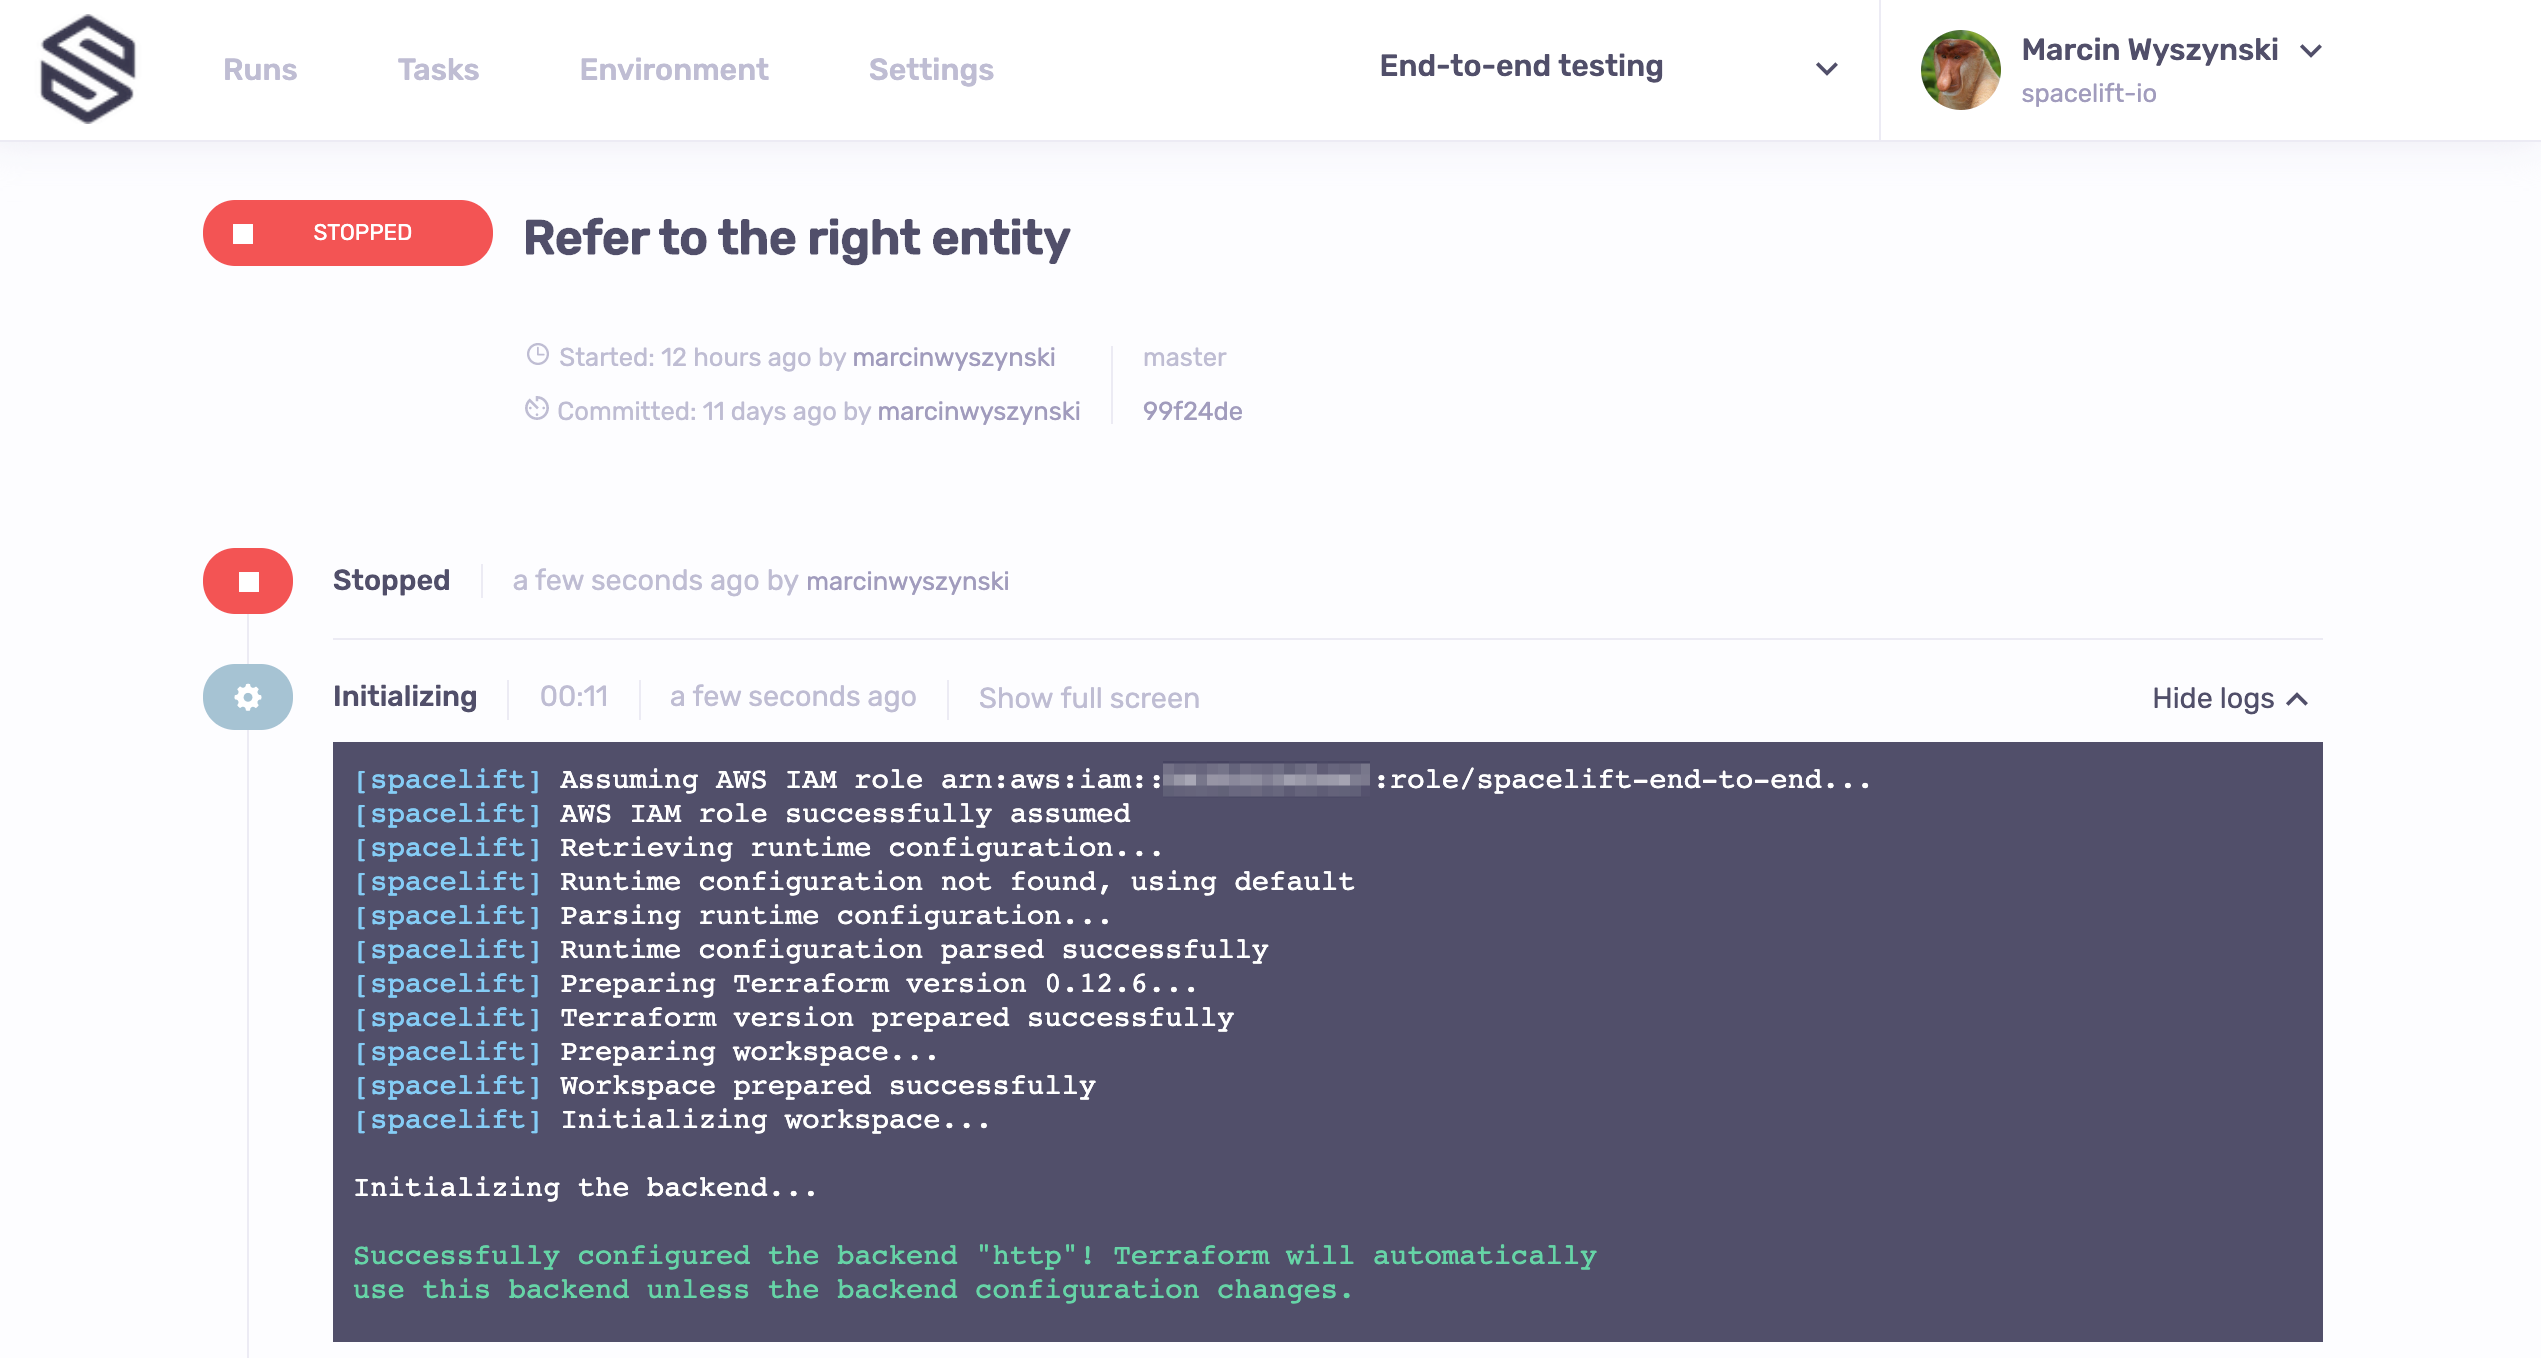Click the commit icon beside Committed
This screenshot has height=1358, width=2541.
pos(537,409)
